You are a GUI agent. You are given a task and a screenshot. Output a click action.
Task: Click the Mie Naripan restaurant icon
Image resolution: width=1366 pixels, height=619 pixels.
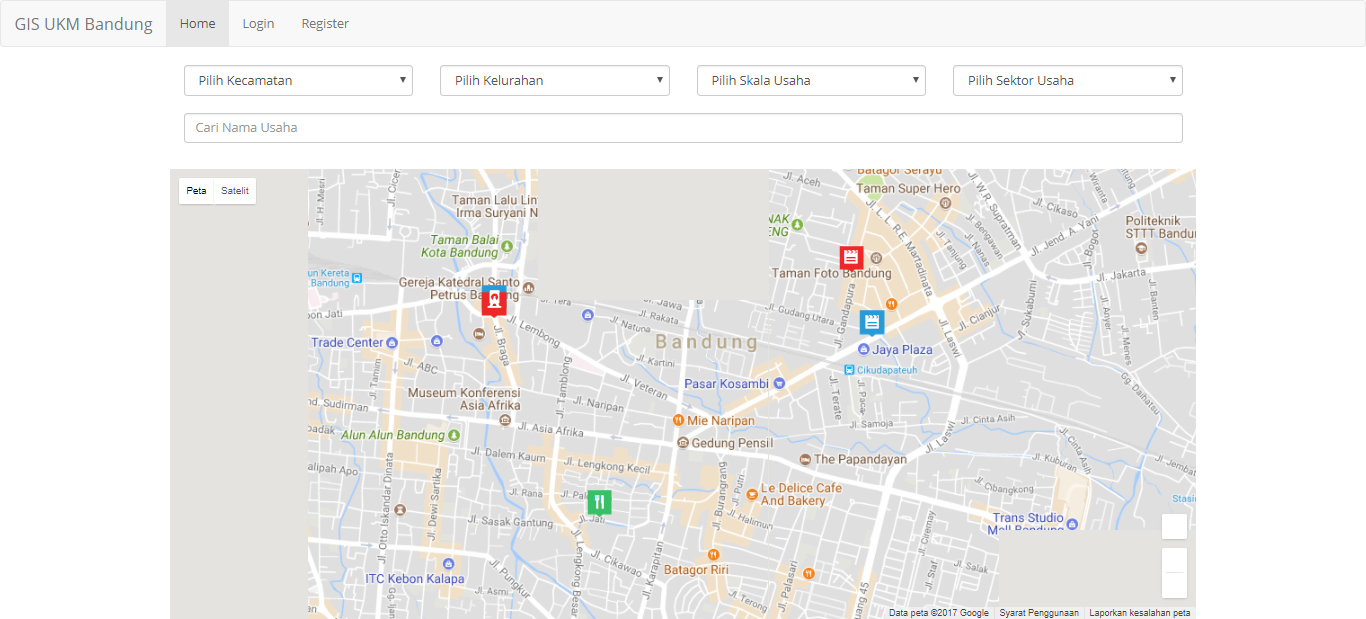coord(678,421)
